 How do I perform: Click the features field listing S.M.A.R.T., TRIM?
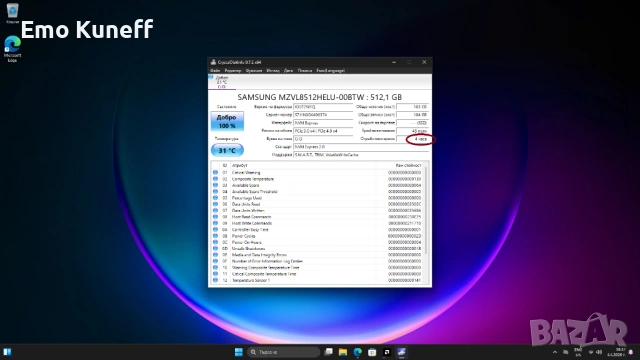point(361,155)
